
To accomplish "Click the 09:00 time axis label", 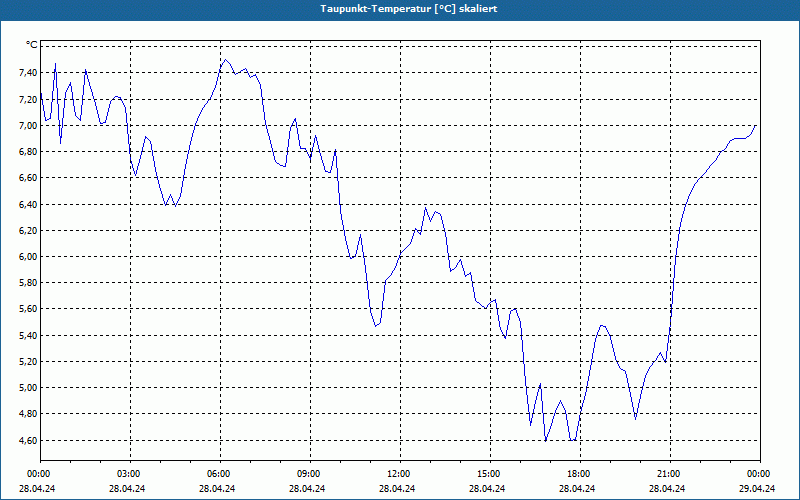I will [310, 474].
